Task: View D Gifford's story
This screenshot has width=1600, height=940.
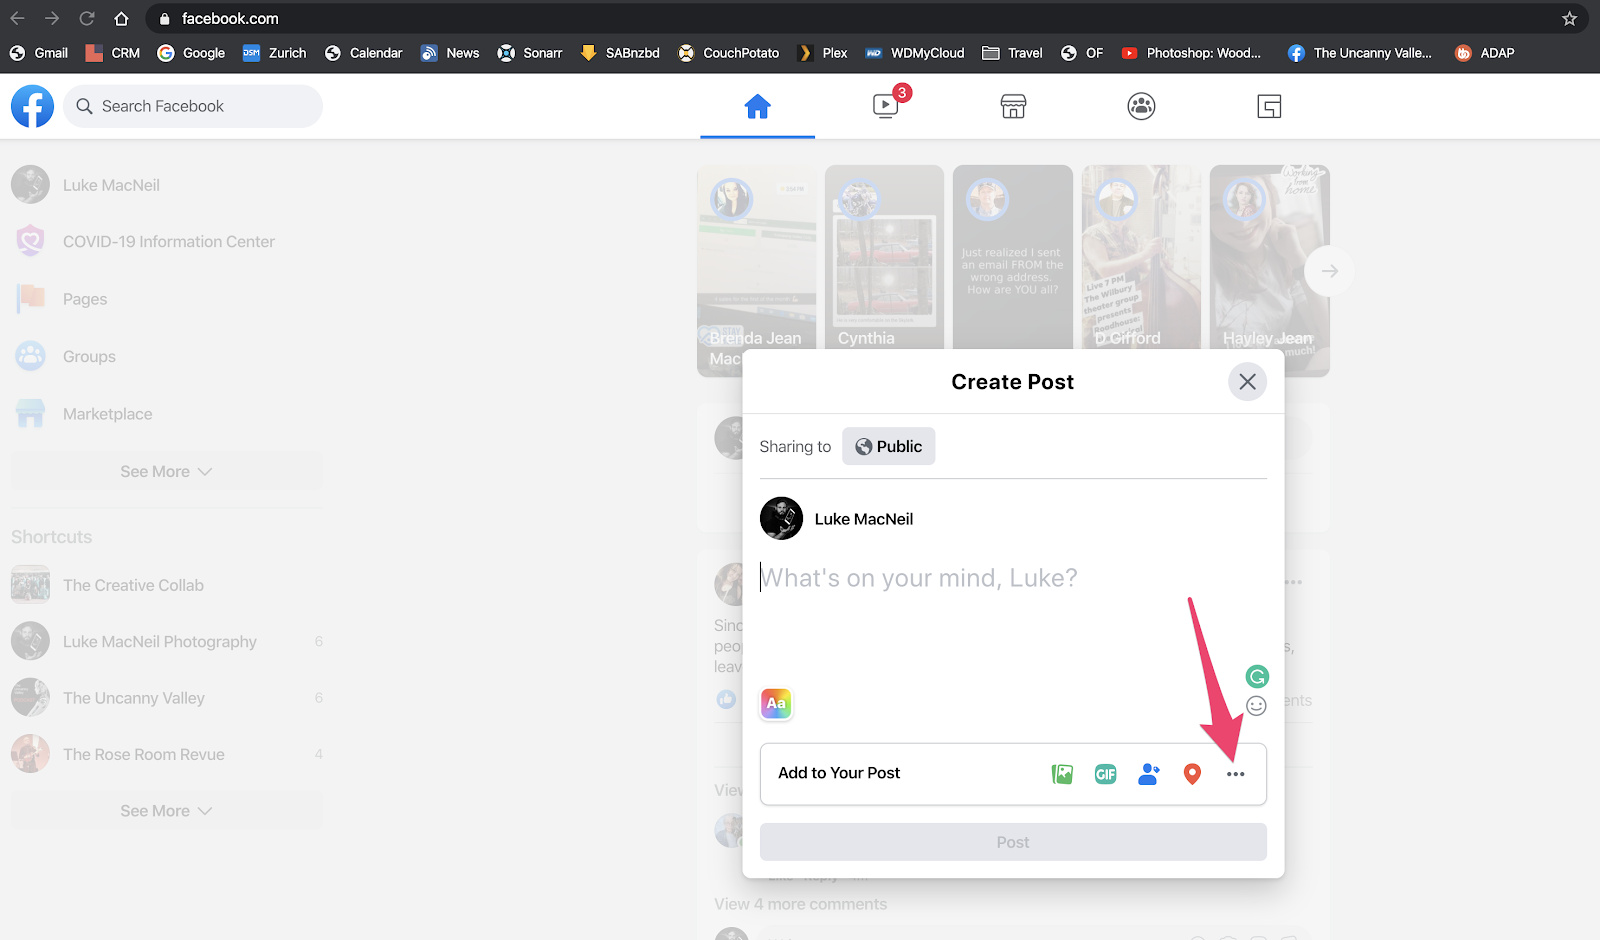Action: (1141, 258)
